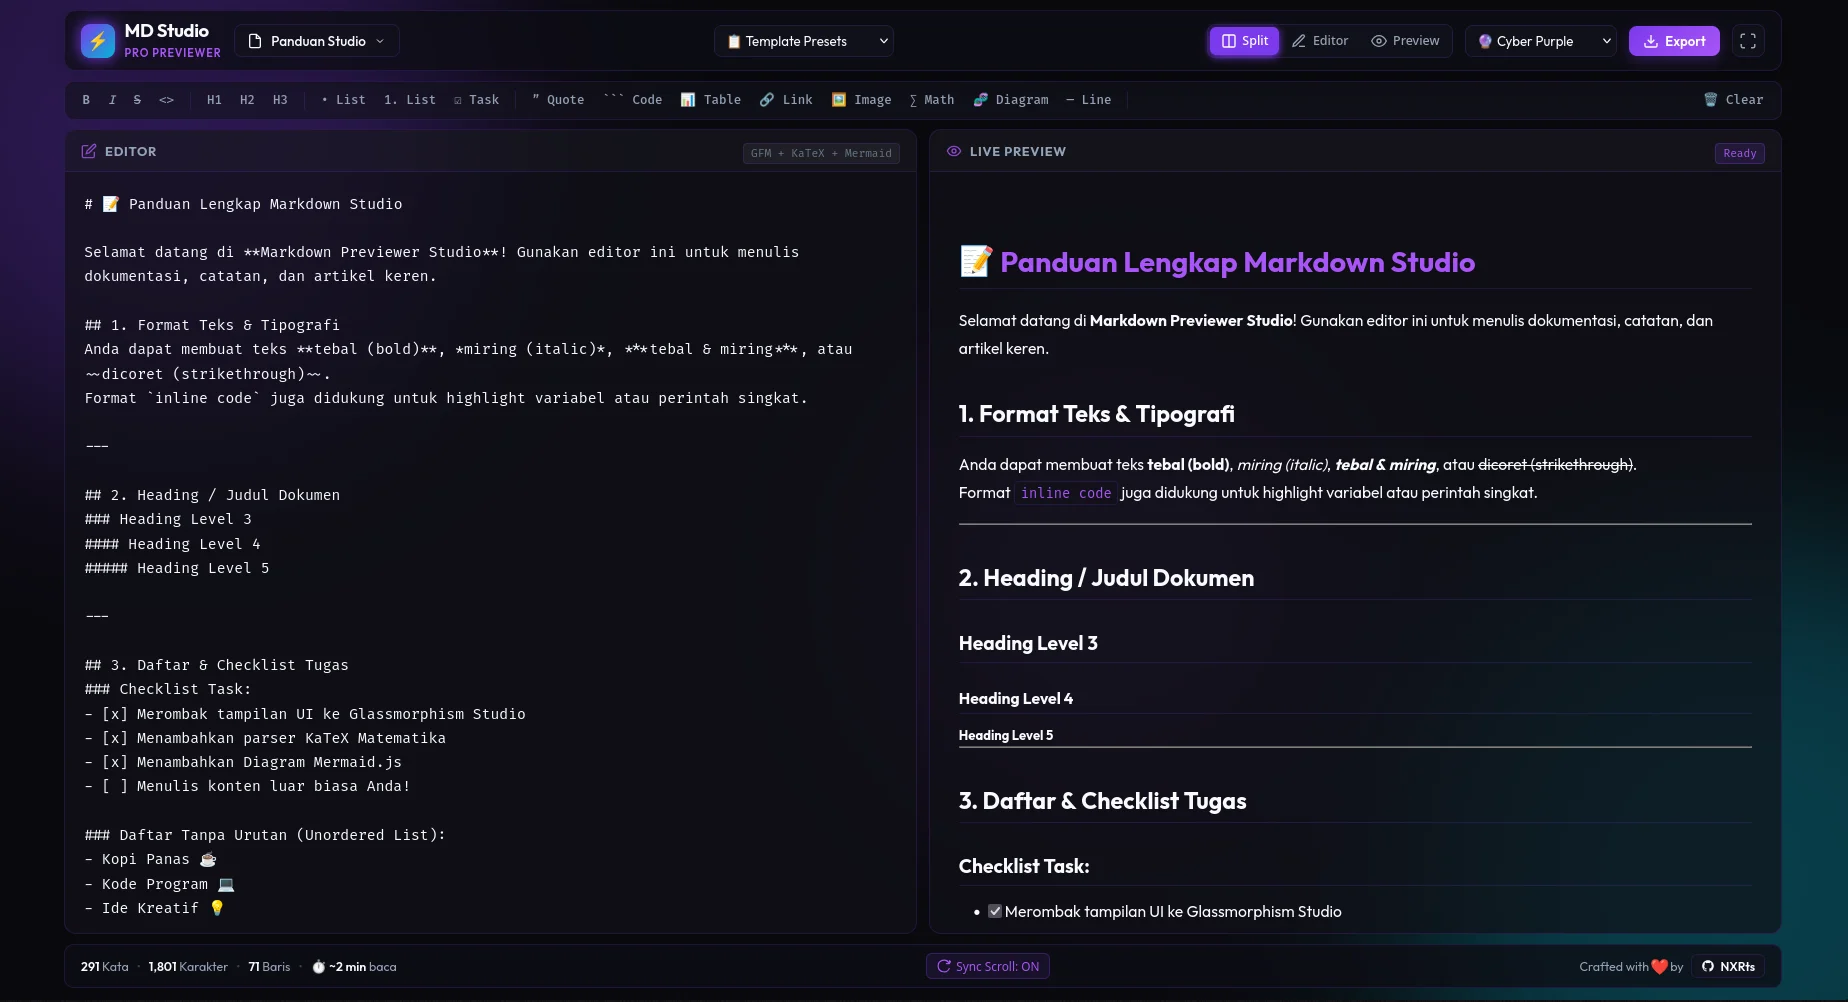Click the 'Checklist Task:' preview heading

(1024, 866)
